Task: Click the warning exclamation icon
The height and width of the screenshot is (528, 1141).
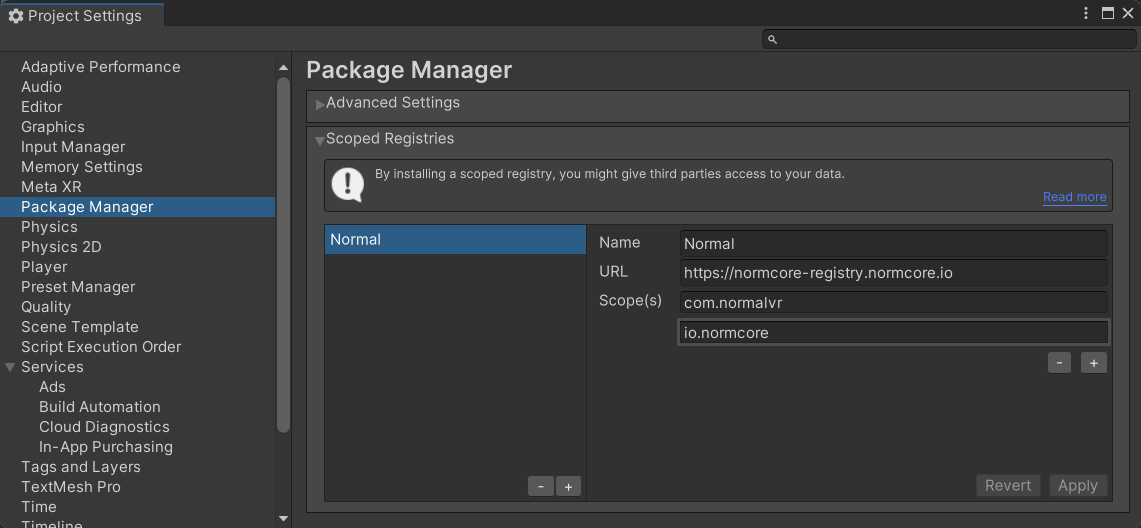Action: tap(347, 185)
